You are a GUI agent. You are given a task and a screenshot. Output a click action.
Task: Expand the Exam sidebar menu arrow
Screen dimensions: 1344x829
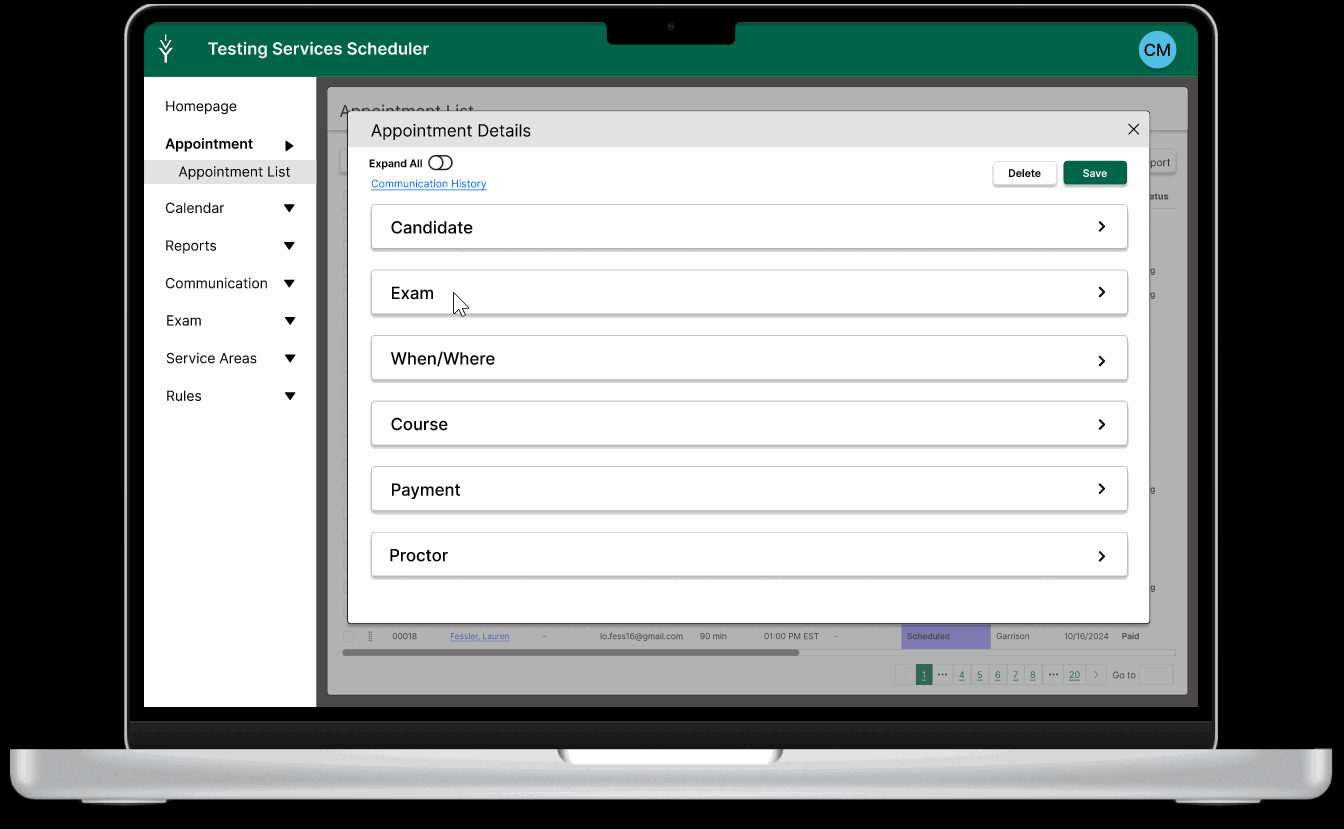tap(289, 321)
